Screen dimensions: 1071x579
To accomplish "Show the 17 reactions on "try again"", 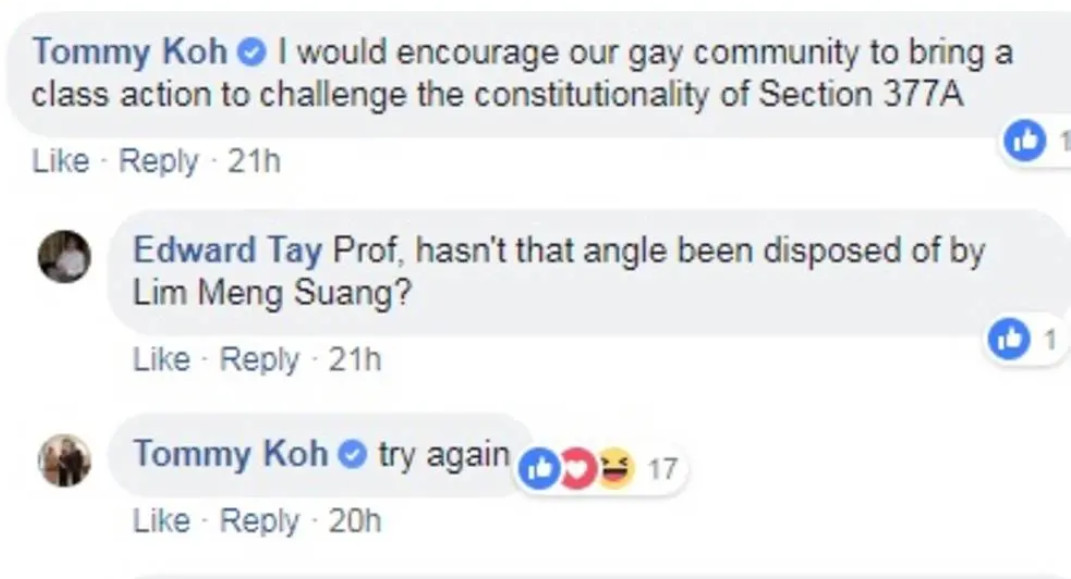I will point(662,469).
